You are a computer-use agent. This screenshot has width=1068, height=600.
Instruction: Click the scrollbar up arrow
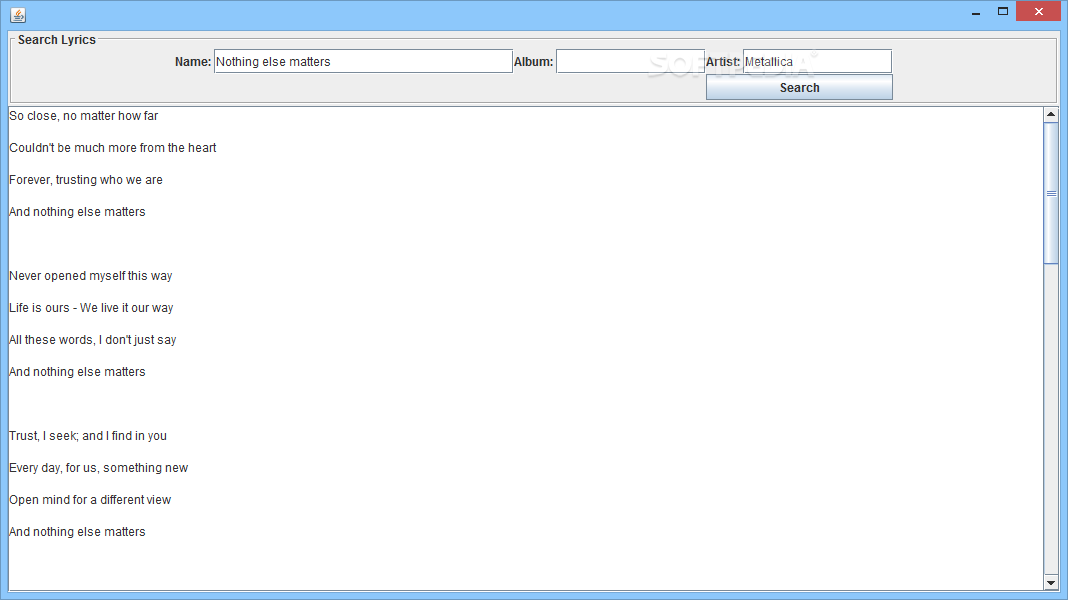point(1050,114)
